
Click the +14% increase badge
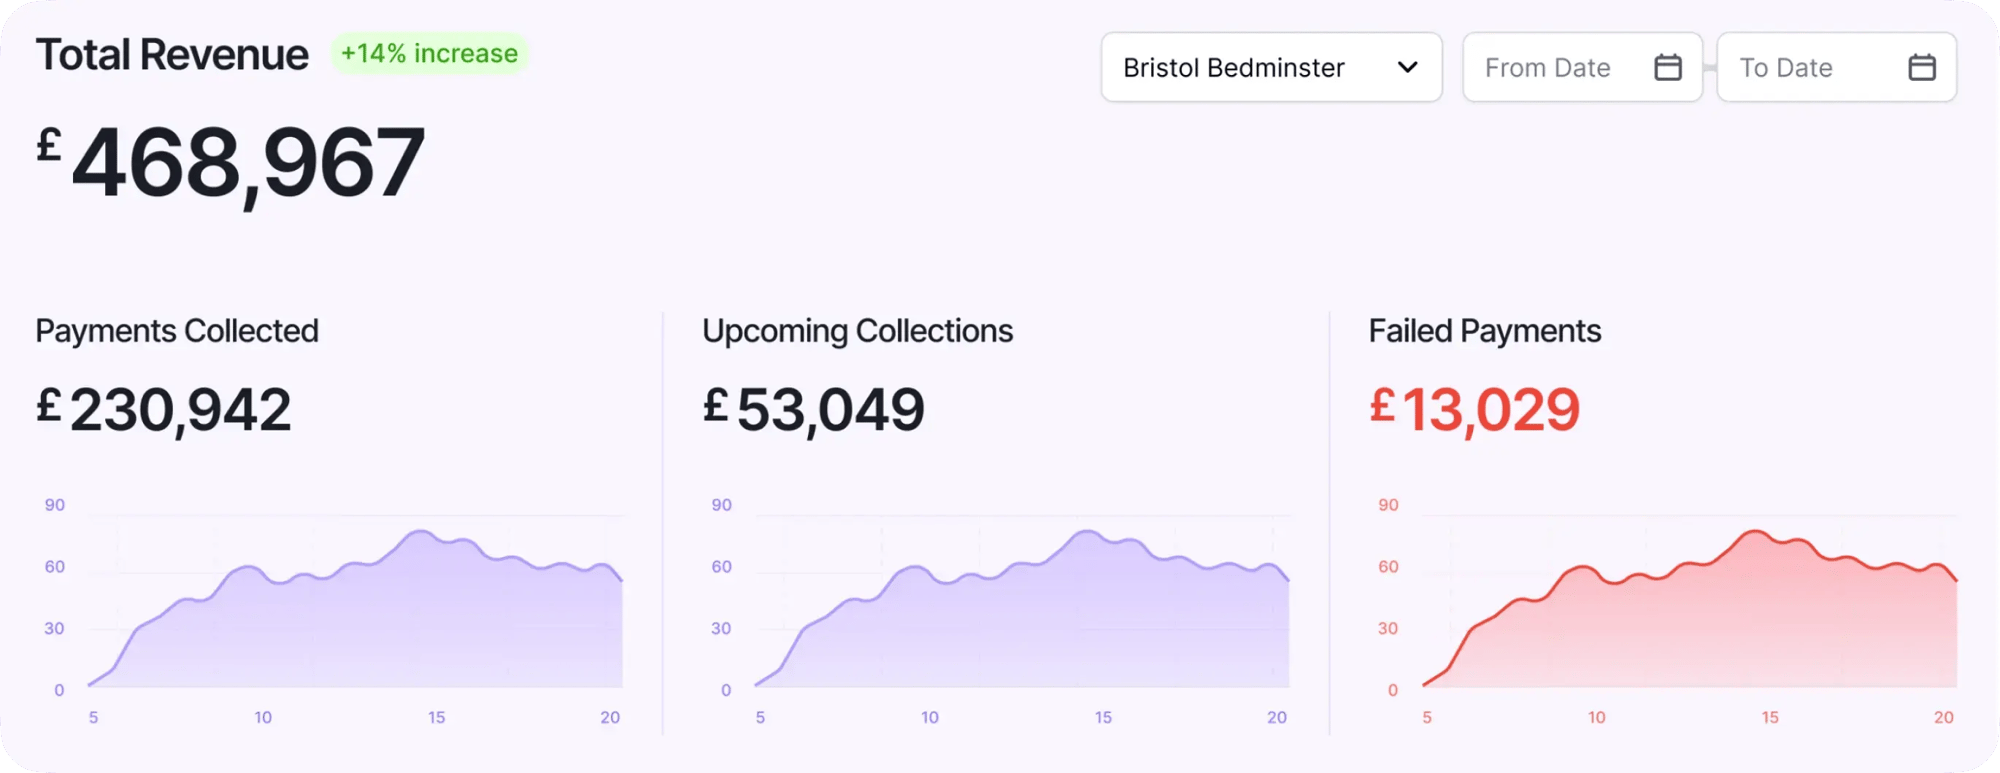pos(429,53)
